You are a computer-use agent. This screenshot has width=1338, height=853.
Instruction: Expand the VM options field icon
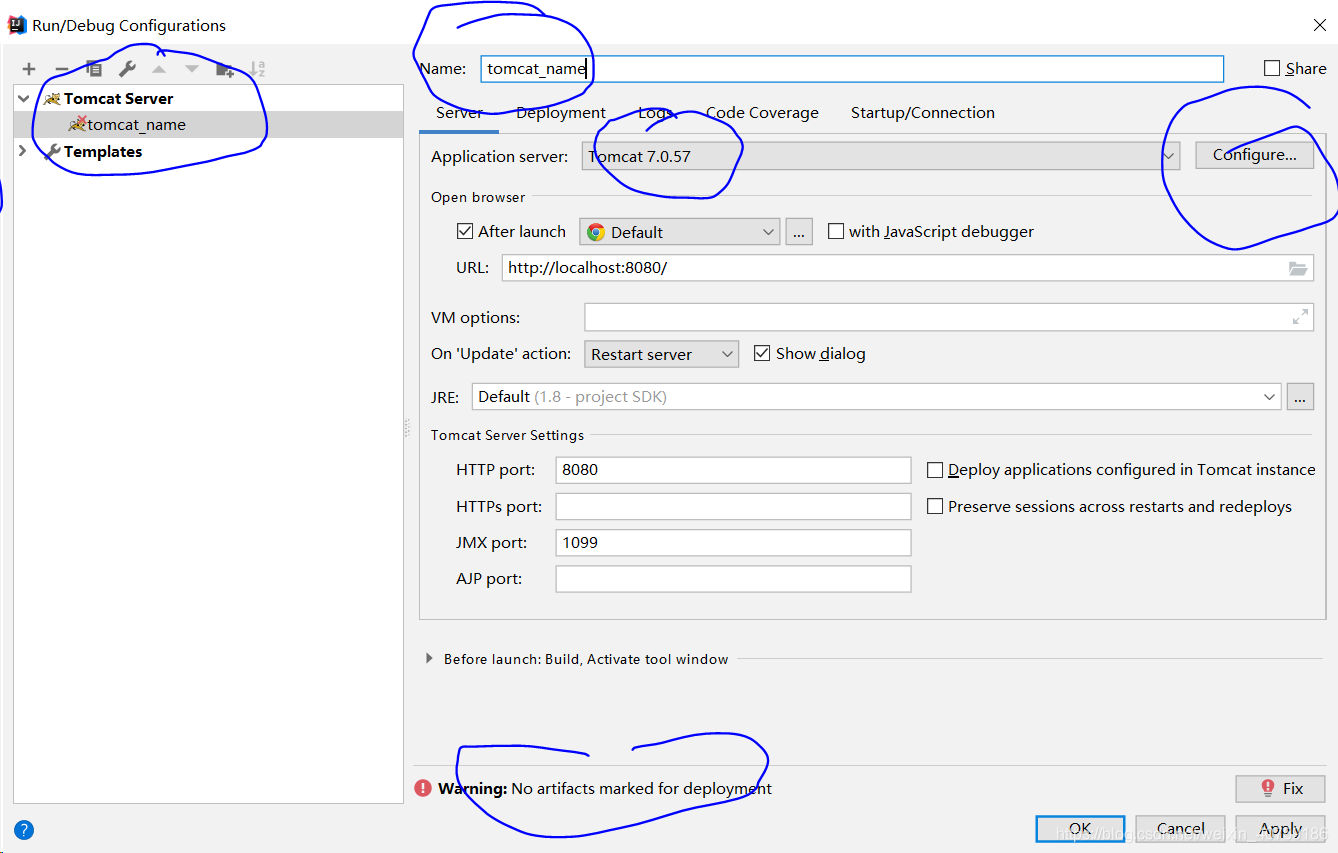pyautogui.click(x=1300, y=317)
